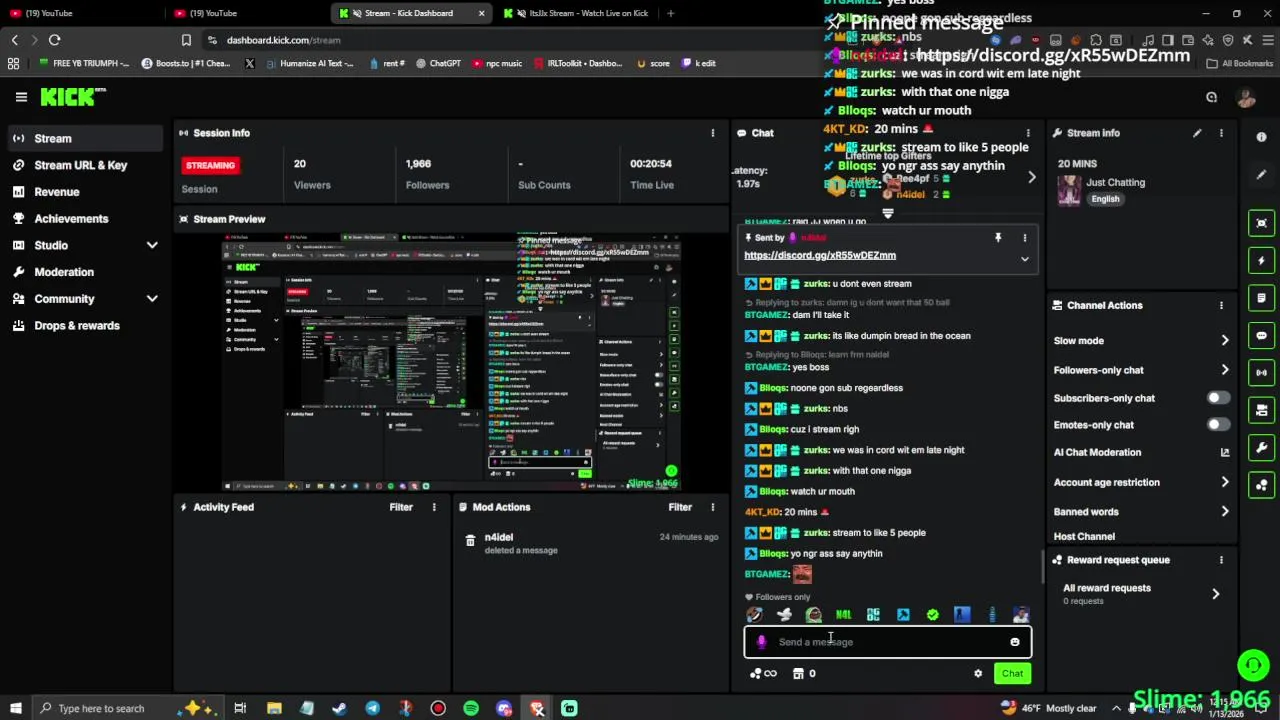This screenshot has width=1280, height=720.
Task: Click wrench icon in right rail
Action: click(1262, 447)
